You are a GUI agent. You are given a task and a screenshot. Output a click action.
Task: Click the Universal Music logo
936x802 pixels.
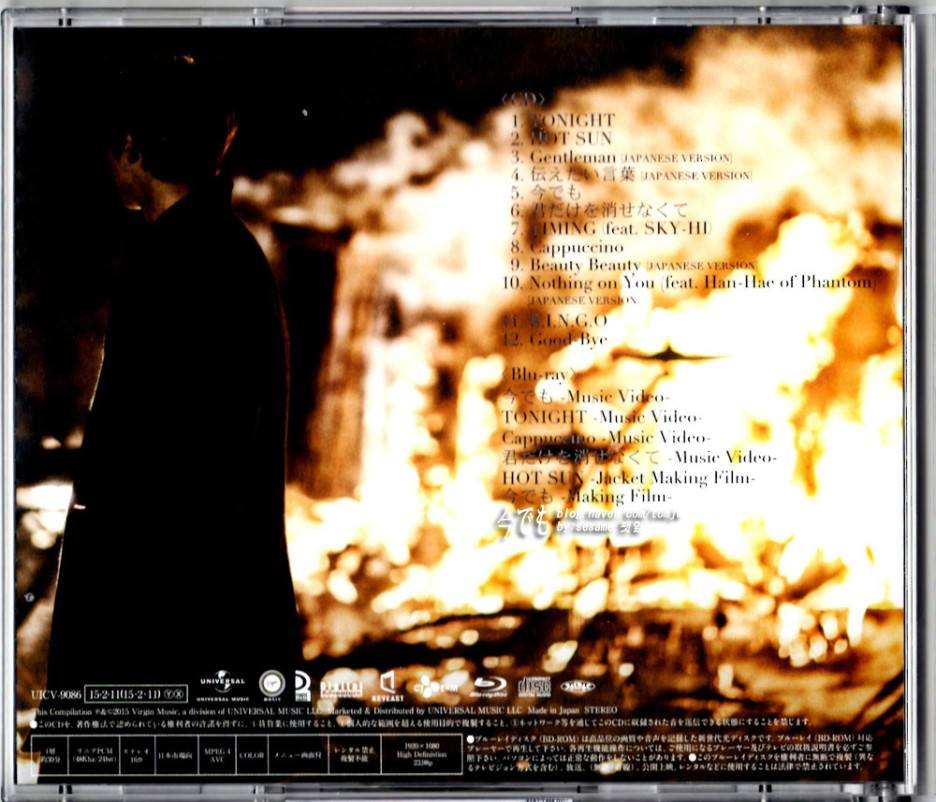coord(222,686)
